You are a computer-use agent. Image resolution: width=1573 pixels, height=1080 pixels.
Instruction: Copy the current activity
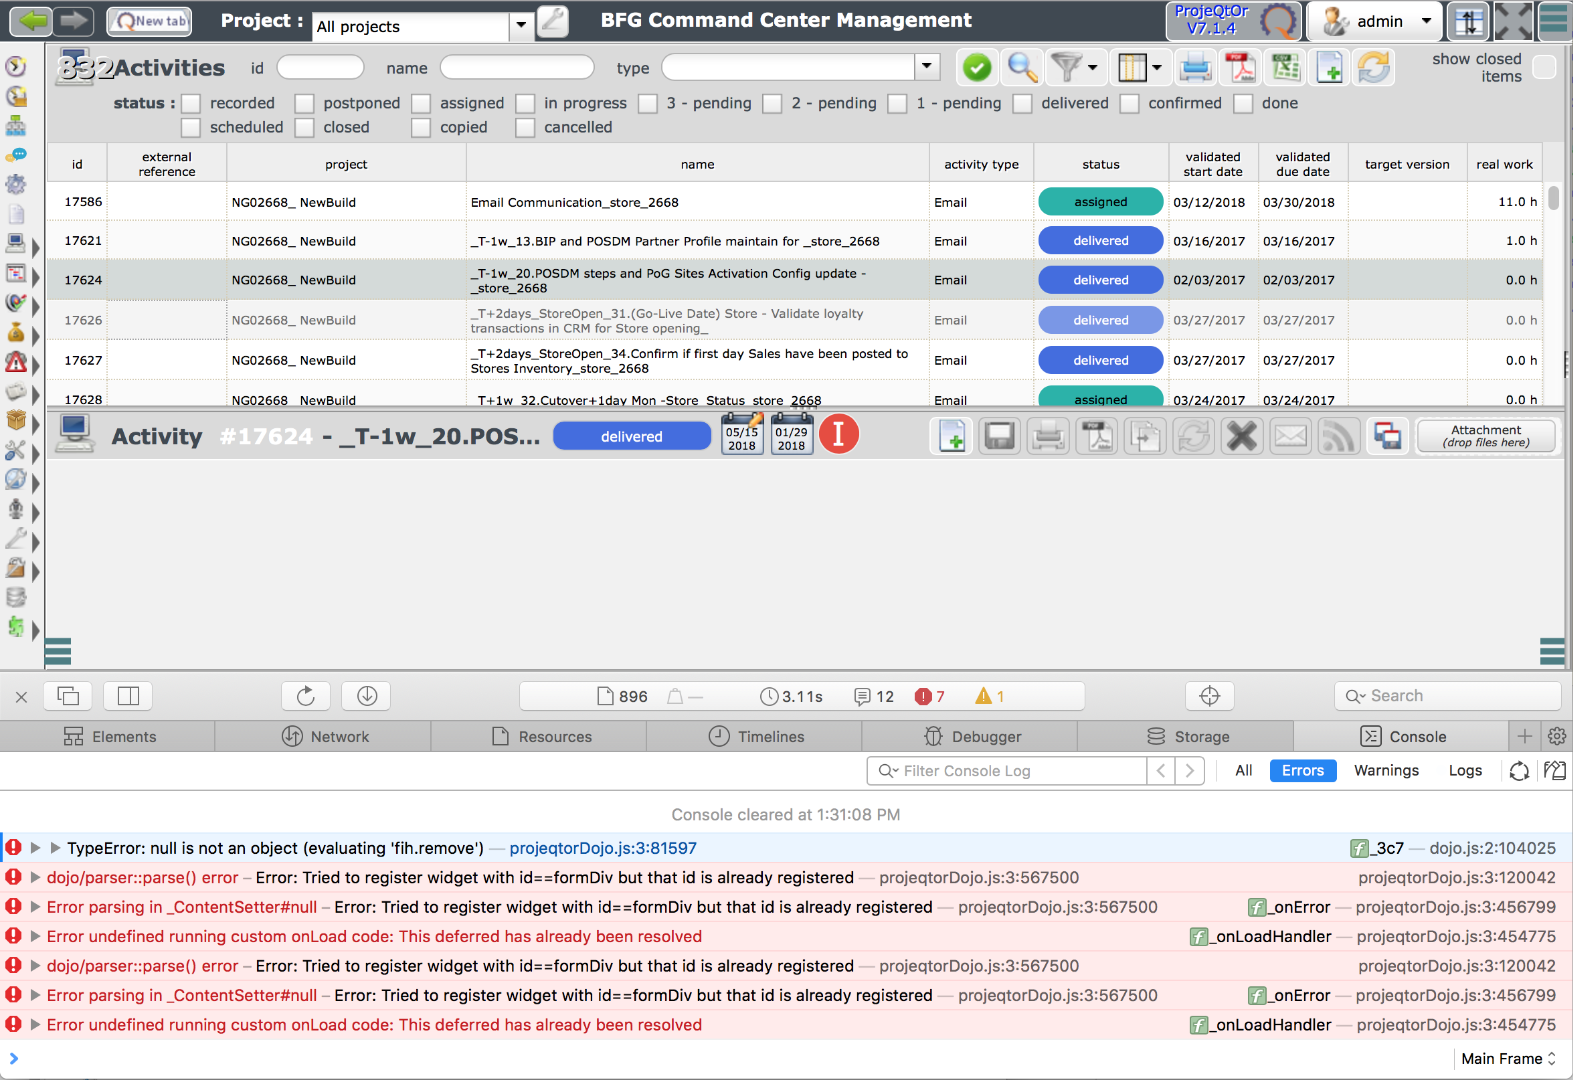coord(1145,436)
